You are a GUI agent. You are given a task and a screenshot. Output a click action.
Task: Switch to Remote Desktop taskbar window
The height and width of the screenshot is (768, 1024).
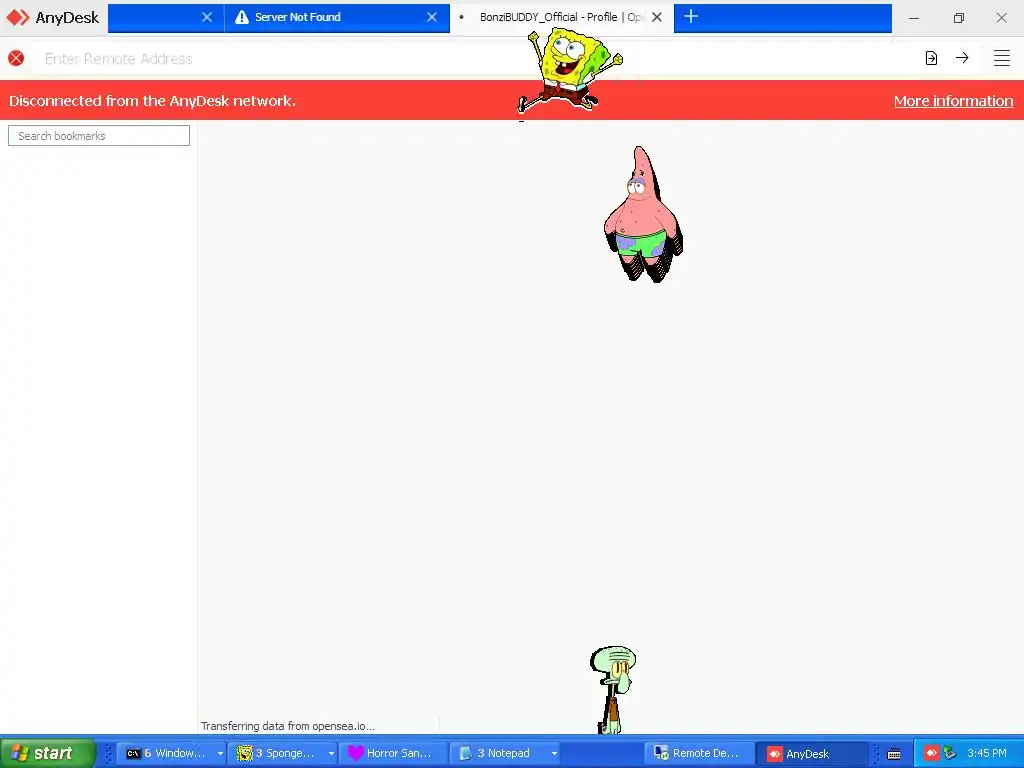[x=699, y=753]
